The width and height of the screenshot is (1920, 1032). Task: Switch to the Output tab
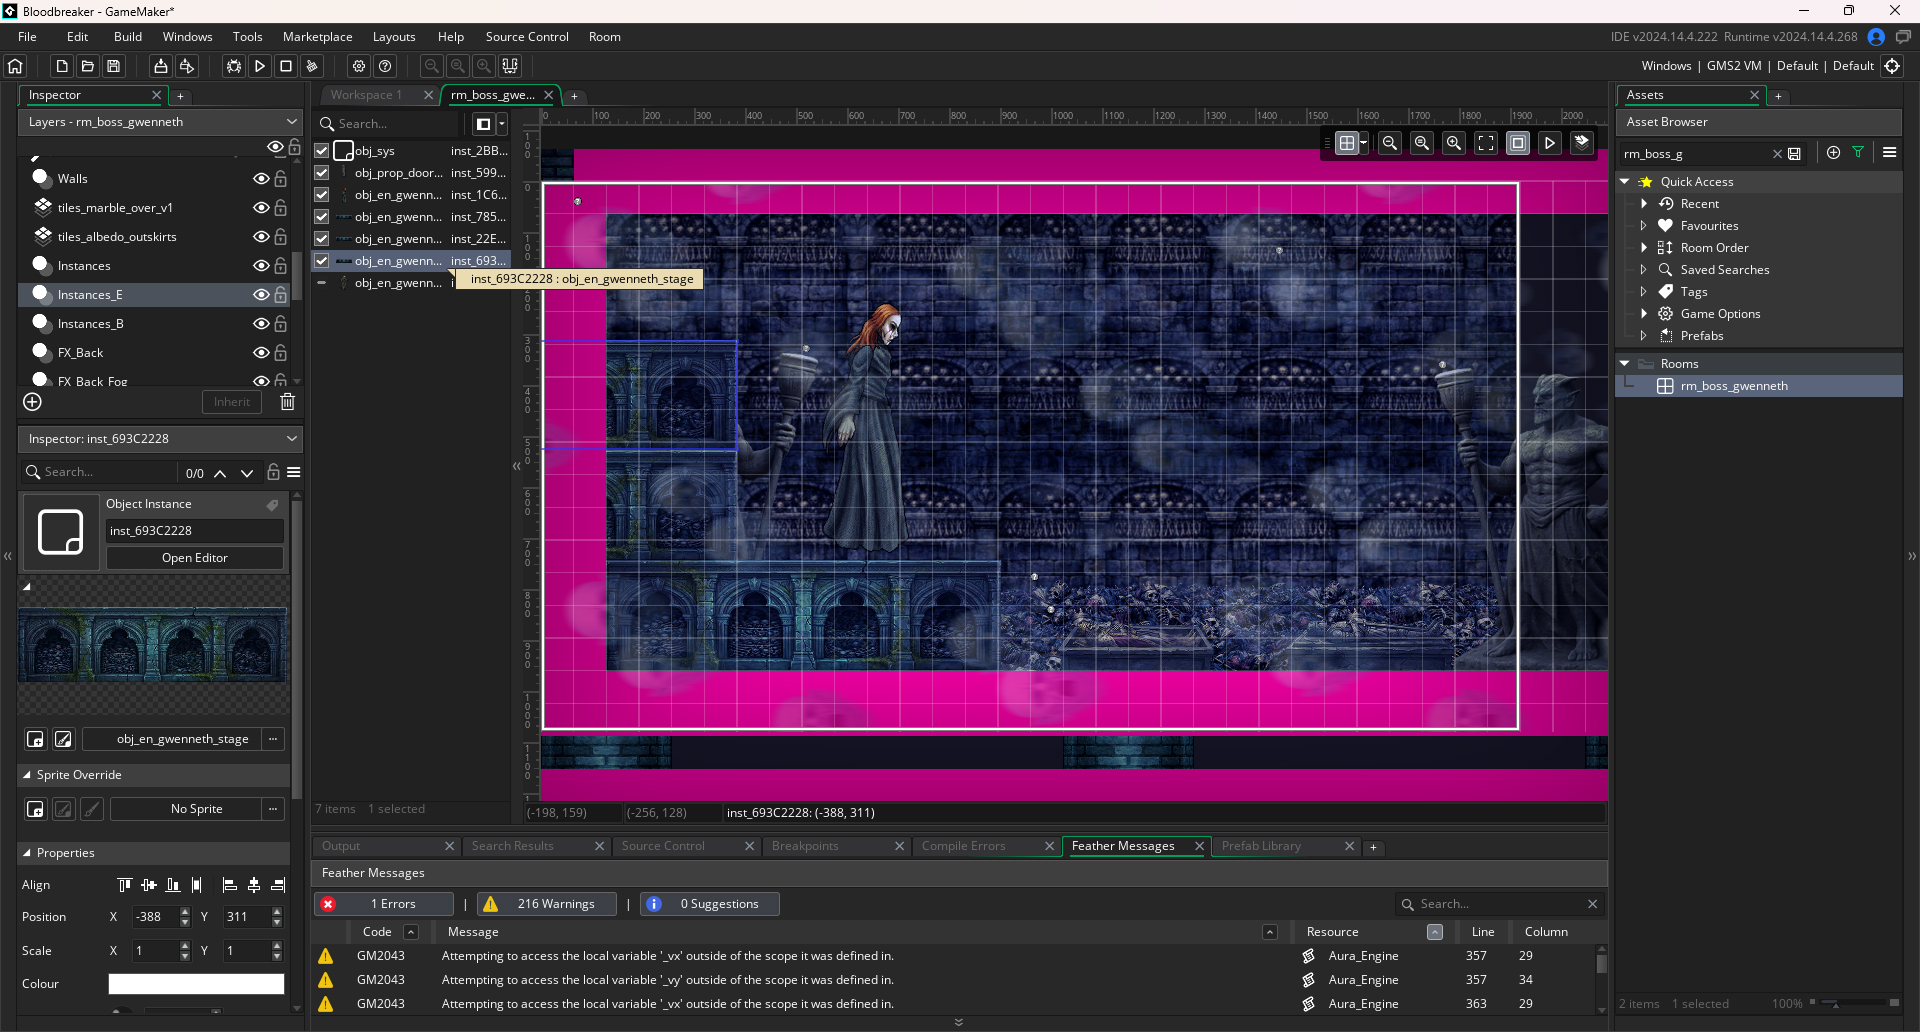pyautogui.click(x=341, y=846)
